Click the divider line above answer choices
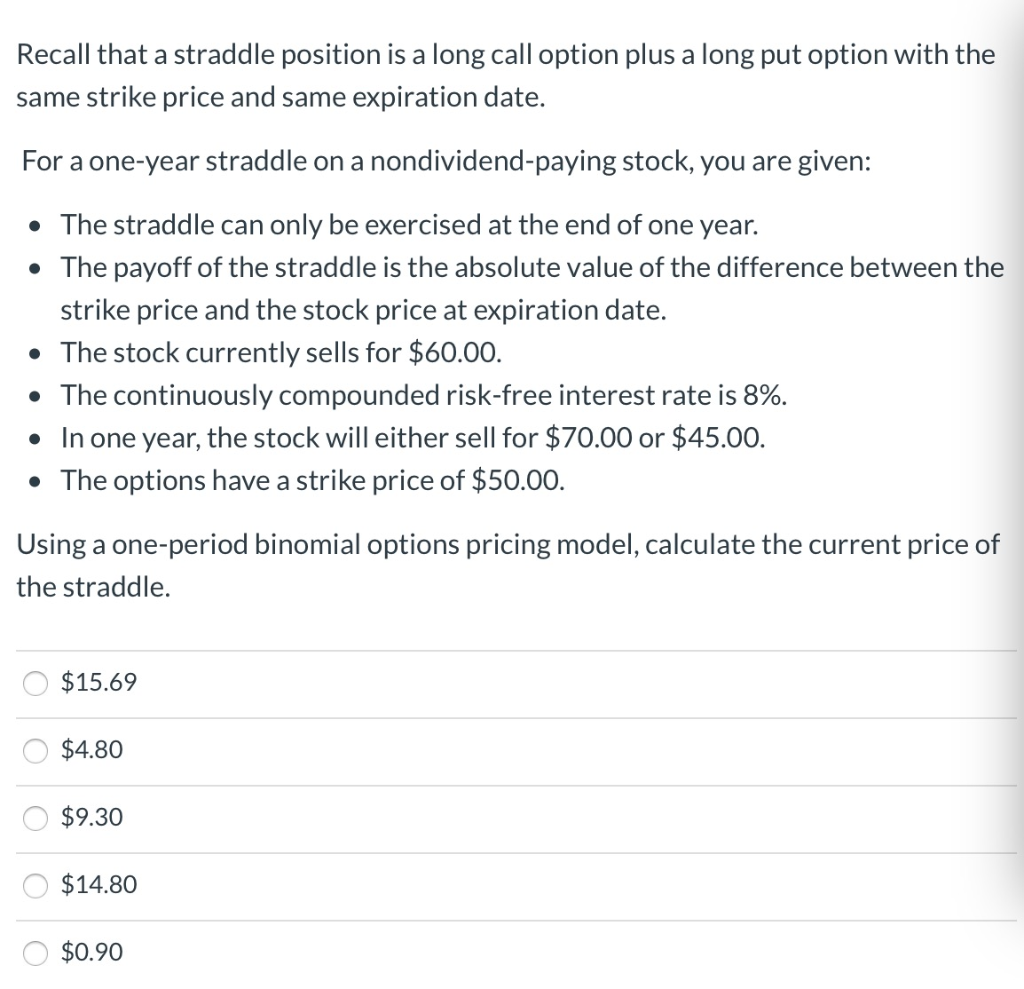The width and height of the screenshot is (1024, 989). tap(512, 648)
